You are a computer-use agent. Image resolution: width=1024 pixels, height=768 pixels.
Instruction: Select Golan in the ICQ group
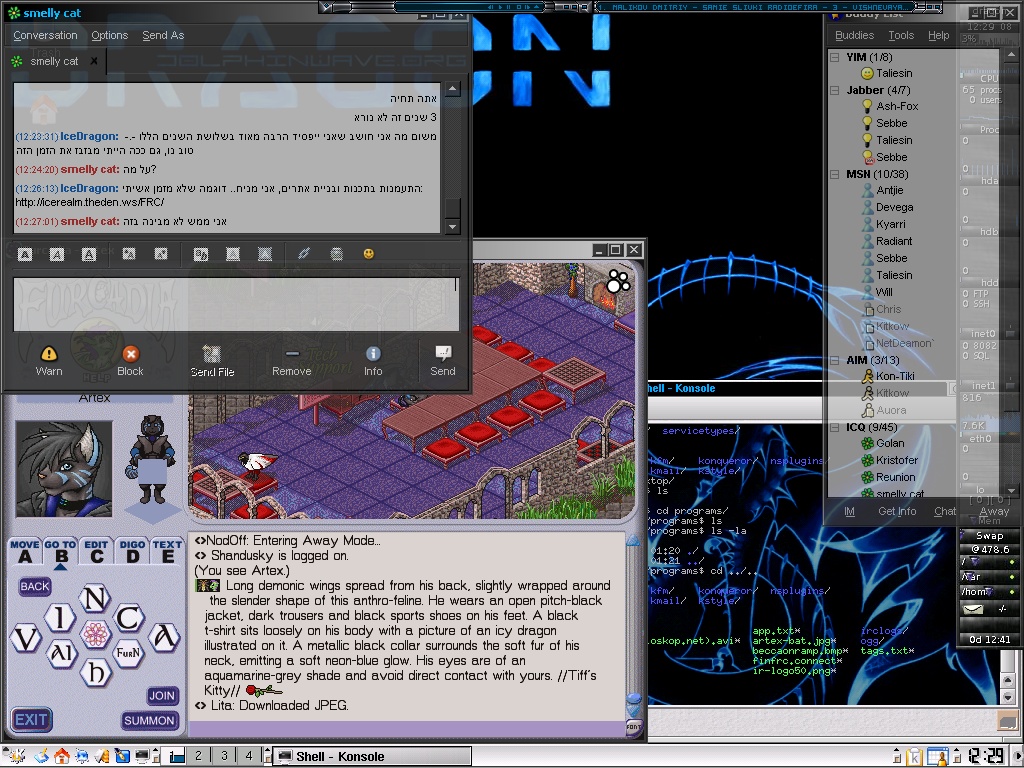click(890, 443)
